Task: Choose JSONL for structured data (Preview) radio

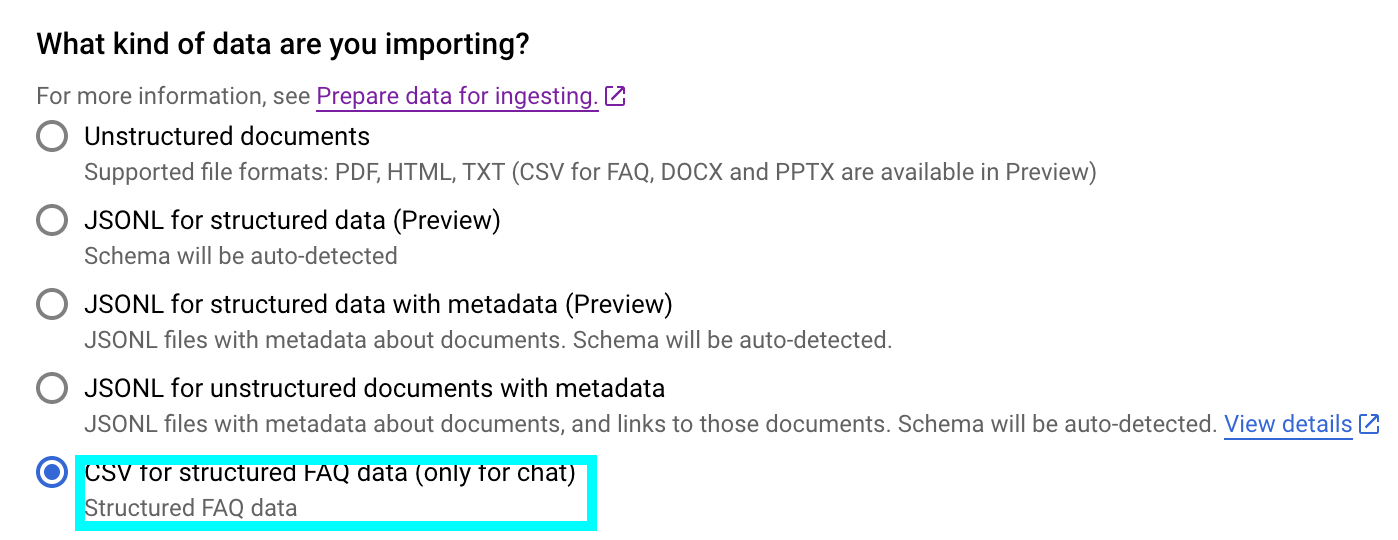Action: coord(52,220)
